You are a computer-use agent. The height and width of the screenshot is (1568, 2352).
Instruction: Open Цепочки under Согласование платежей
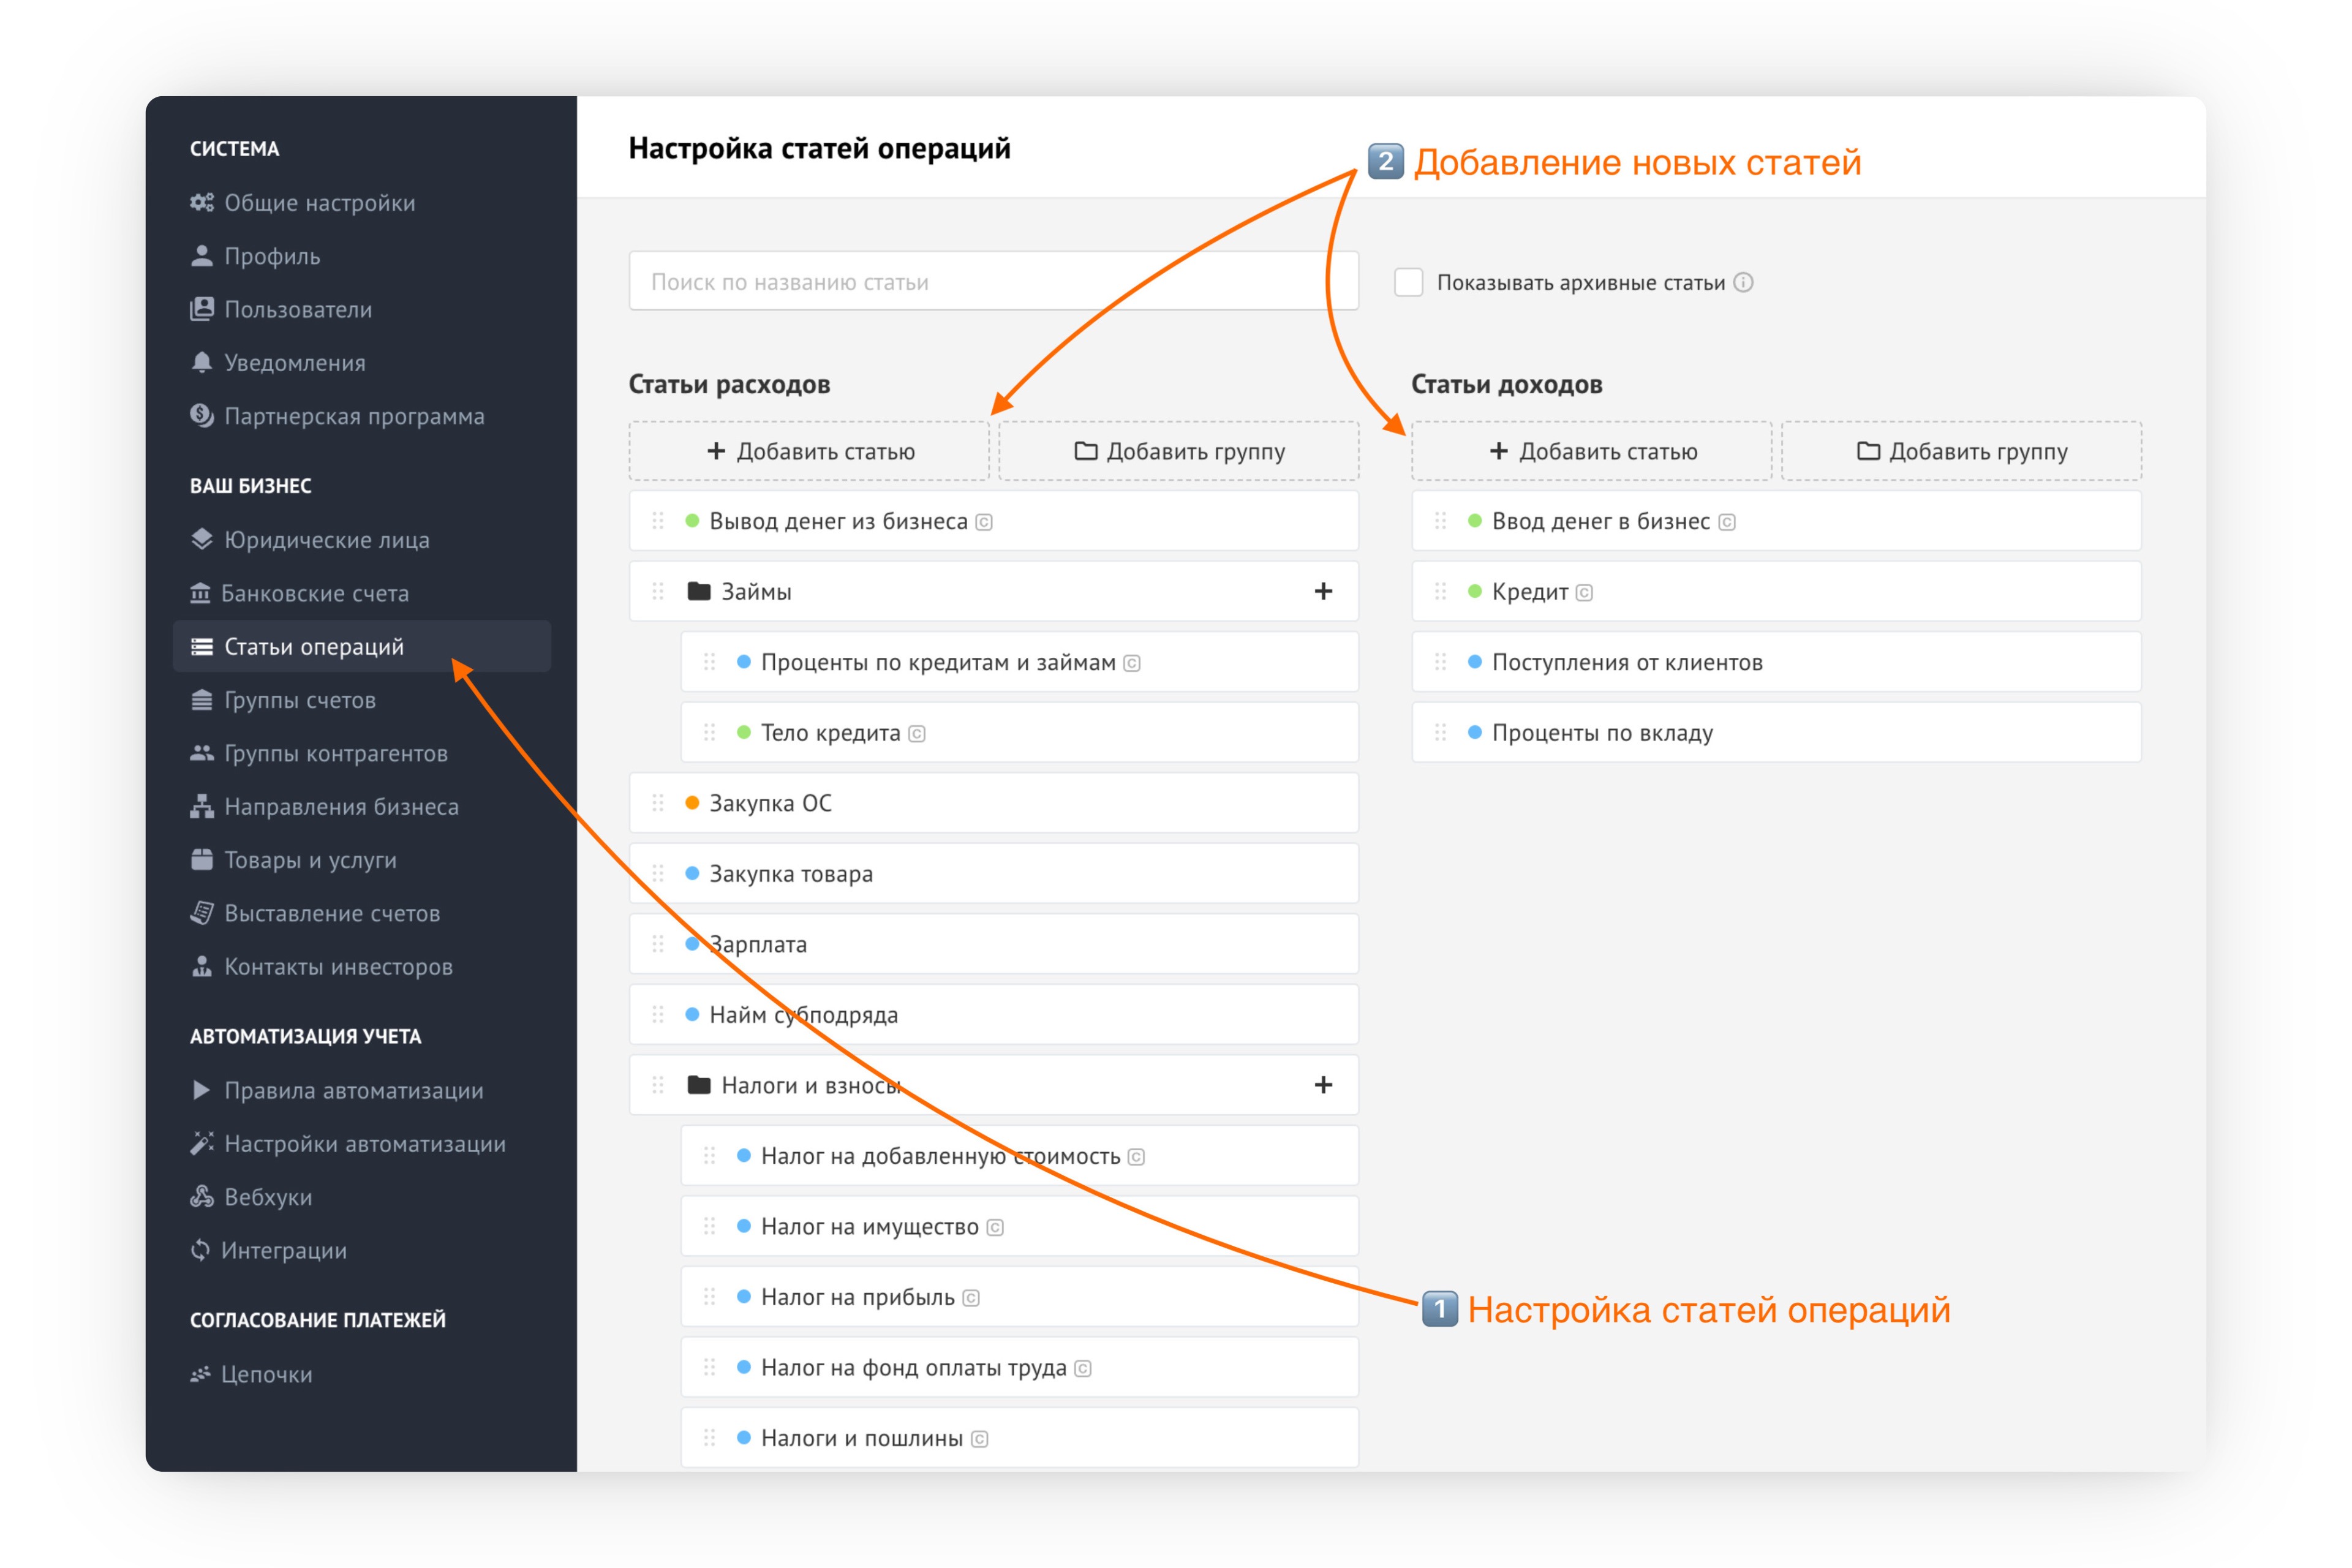click(x=266, y=1374)
